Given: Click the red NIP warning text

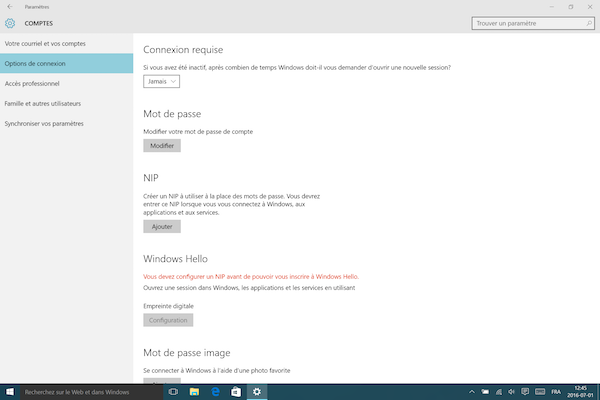Looking at the screenshot, I should (x=251, y=276).
